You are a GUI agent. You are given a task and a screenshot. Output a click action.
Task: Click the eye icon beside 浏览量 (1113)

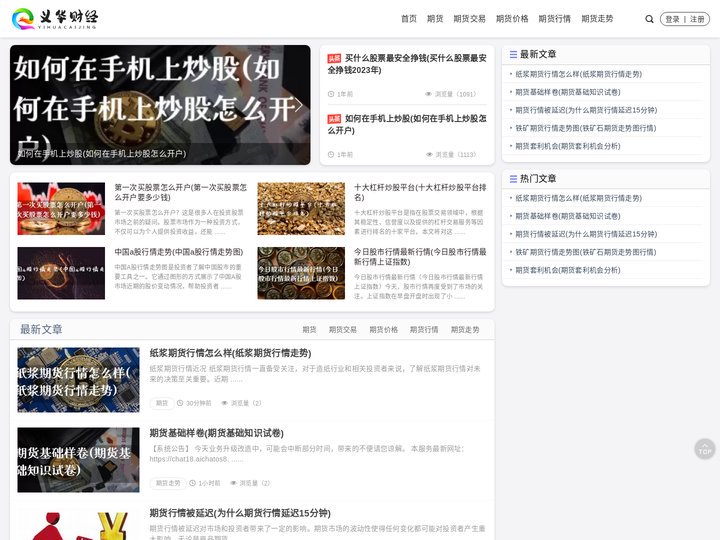pos(429,155)
